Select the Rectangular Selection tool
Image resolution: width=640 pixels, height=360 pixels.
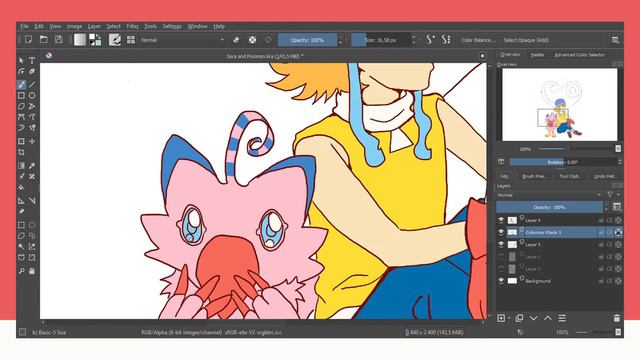click(21, 225)
